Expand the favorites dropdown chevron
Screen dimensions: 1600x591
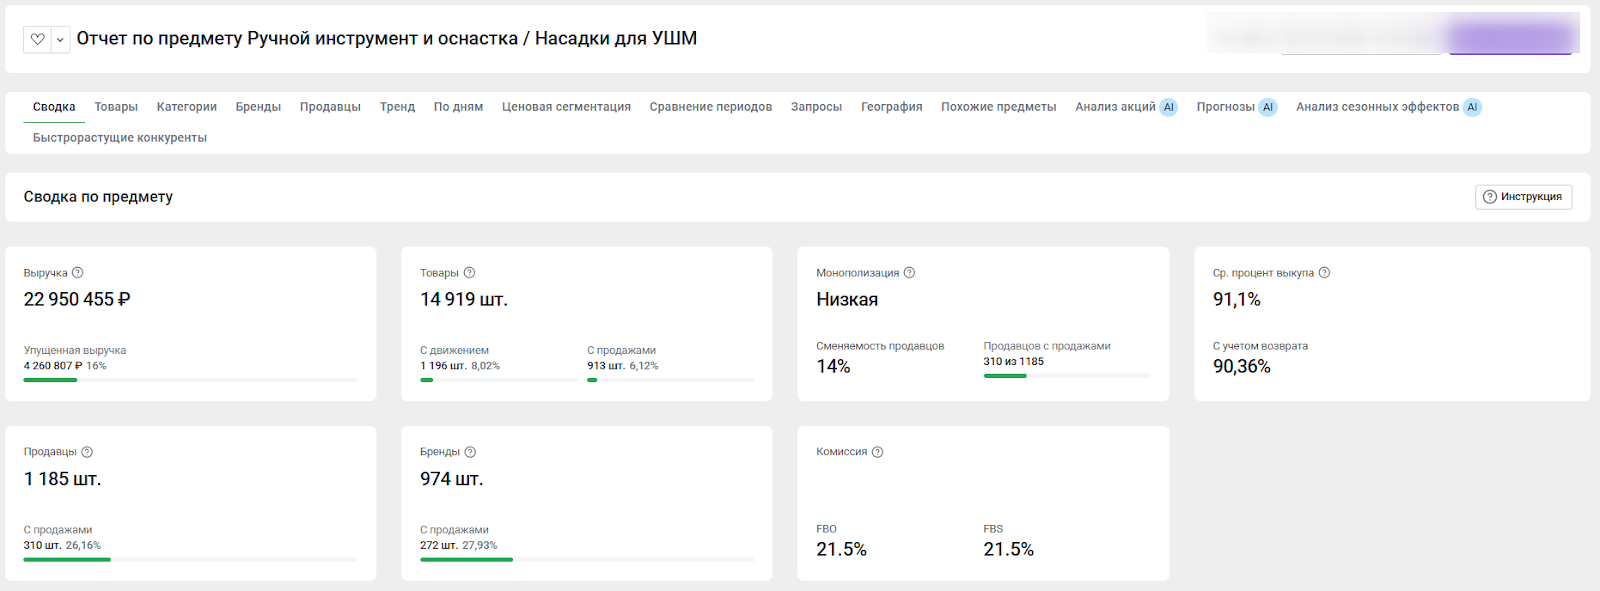click(x=60, y=39)
